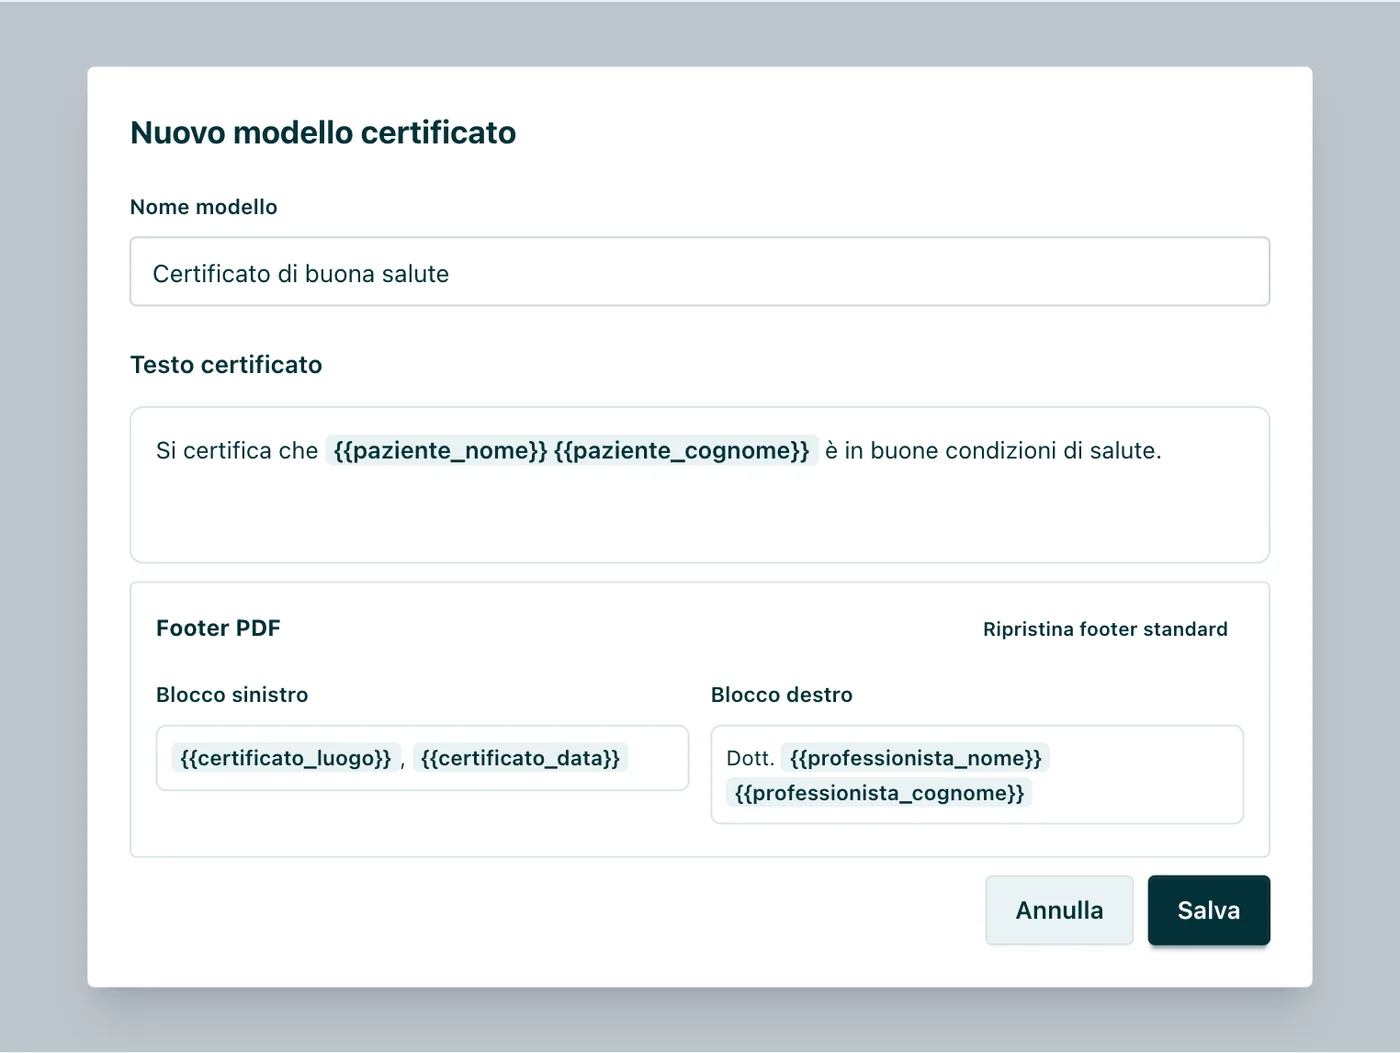The width and height of the screenshot is (1400, 1053).
Task: Click Ripristina footer standard link
Action: 1105,629
